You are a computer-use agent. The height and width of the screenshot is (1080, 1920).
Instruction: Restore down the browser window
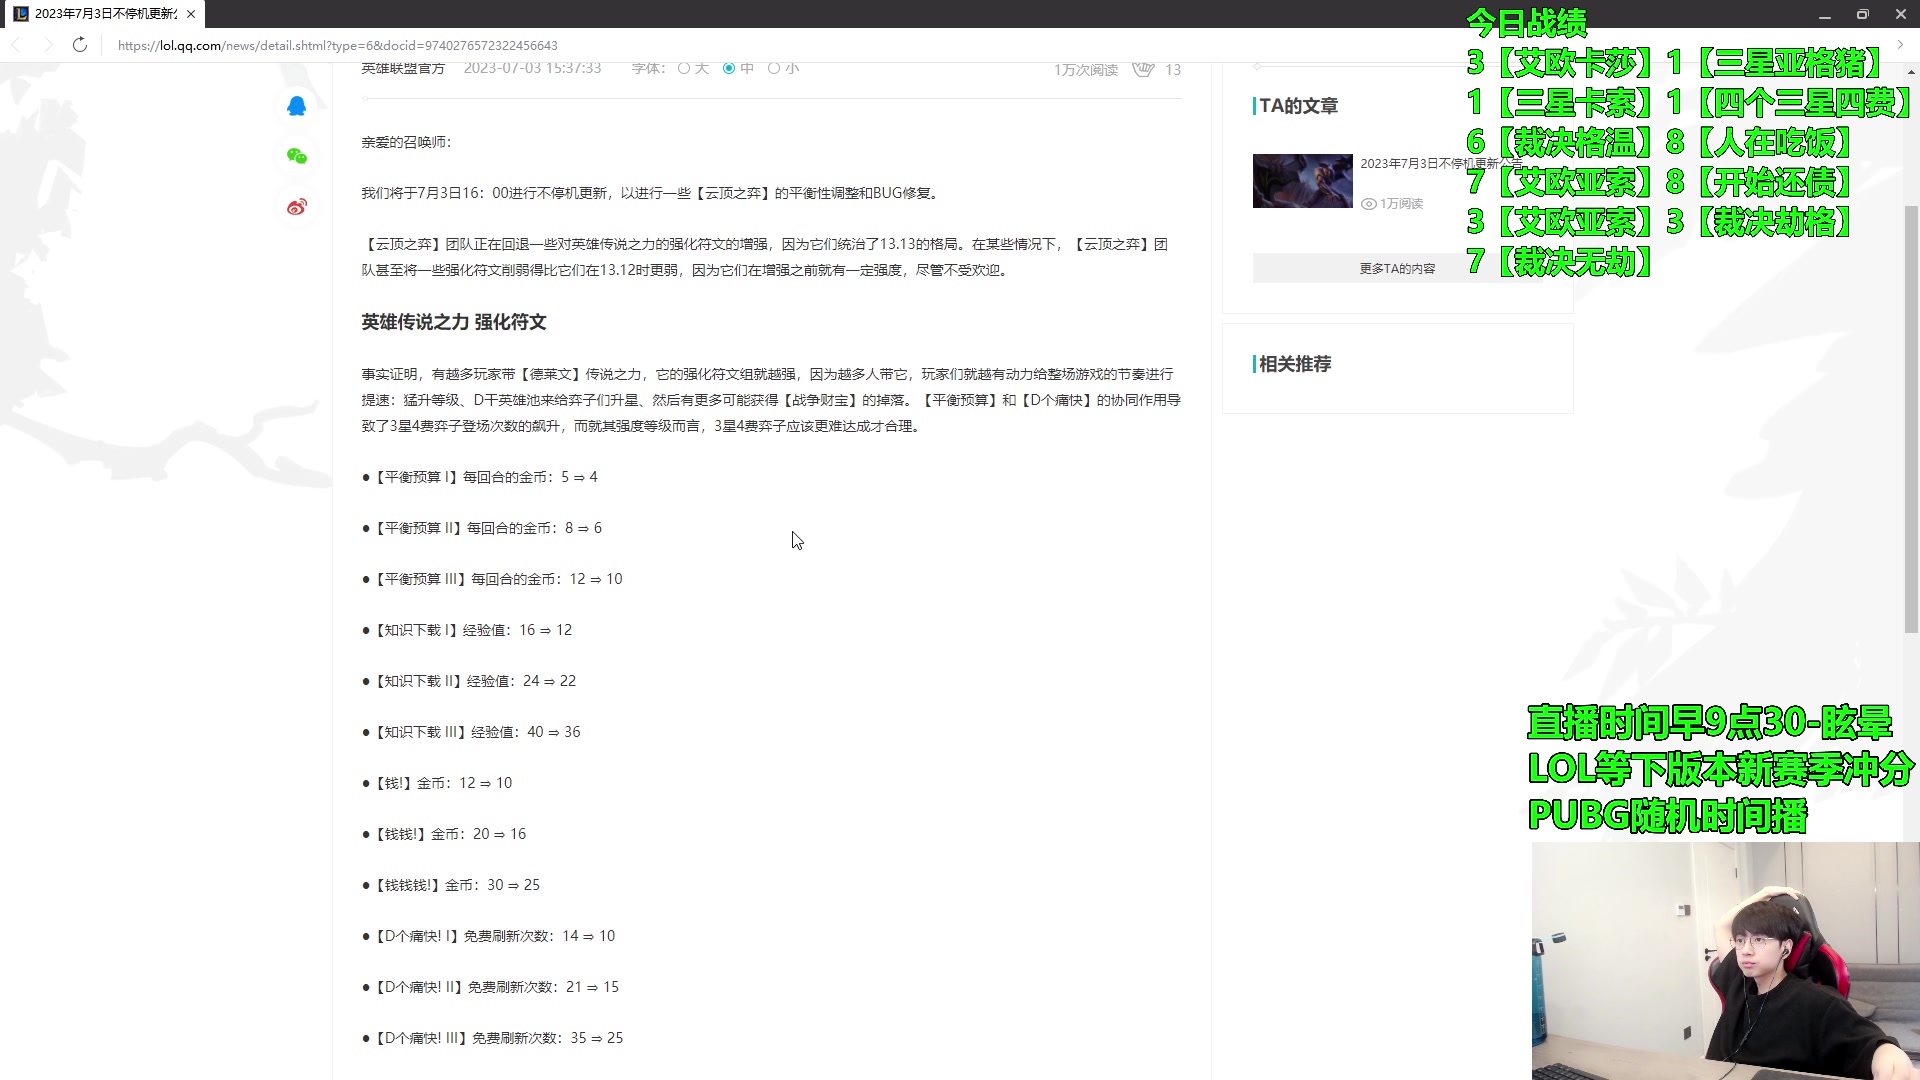click(x=1862, y=15)
